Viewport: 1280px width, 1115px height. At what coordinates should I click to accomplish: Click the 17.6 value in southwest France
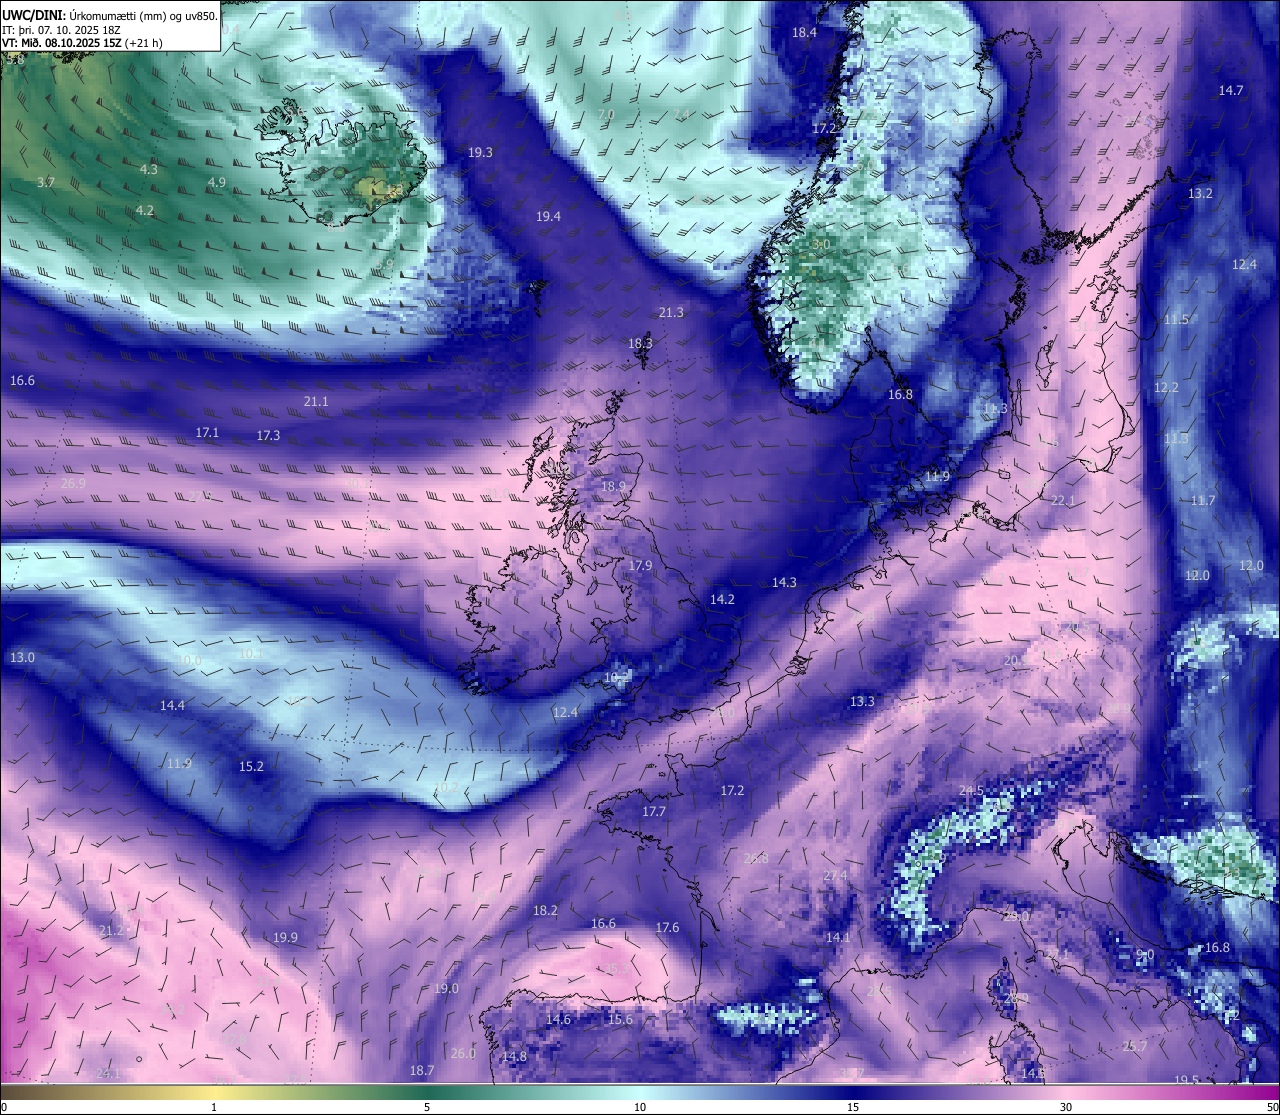tap(667, 927)
